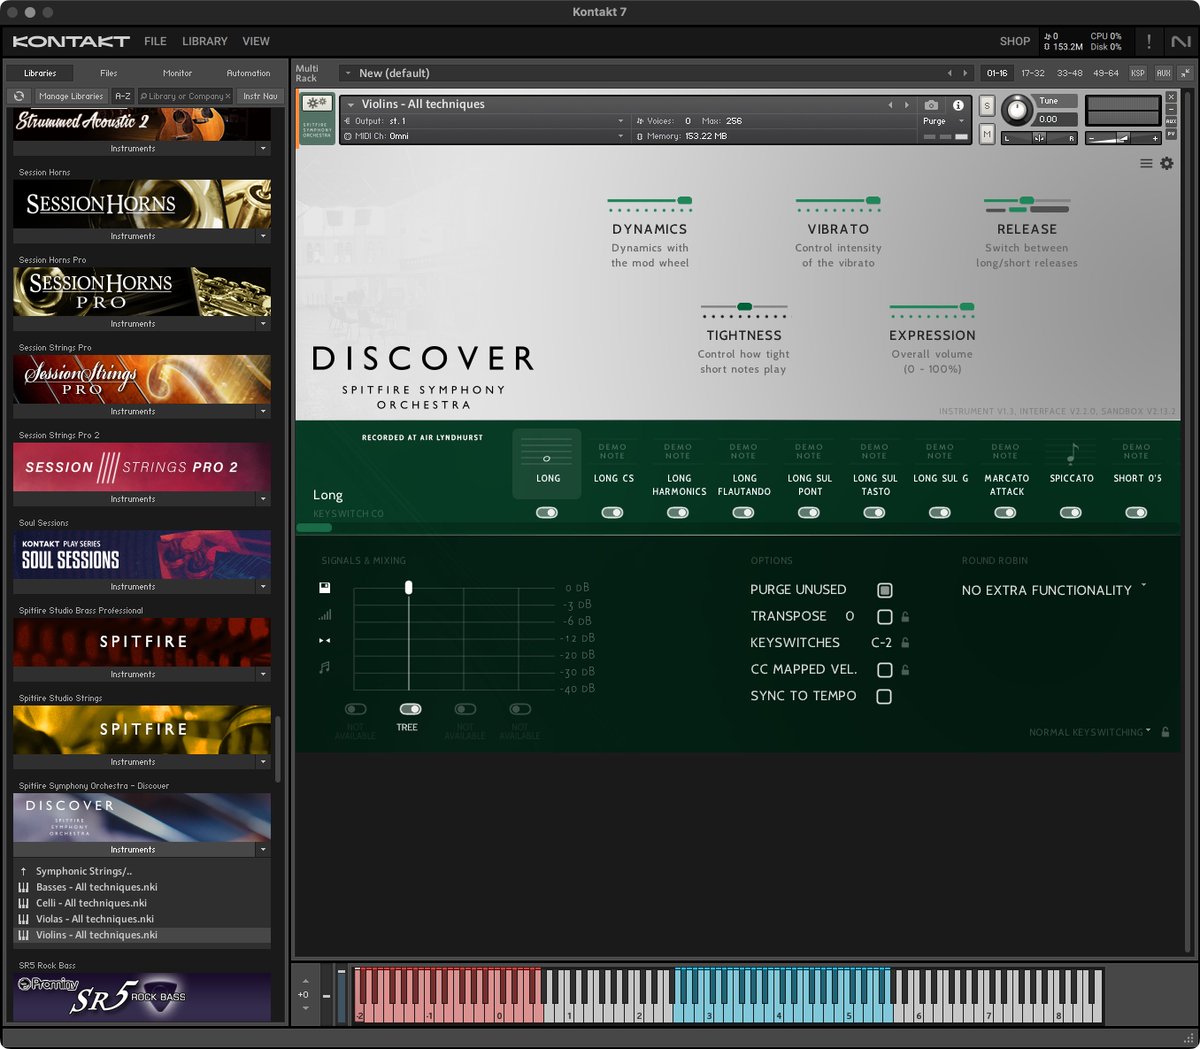Image resolution: width=1200 pixels, height=1049 pixels.
Task: Open the Purge dropdown menu
Action: click(x=943, y=121)
